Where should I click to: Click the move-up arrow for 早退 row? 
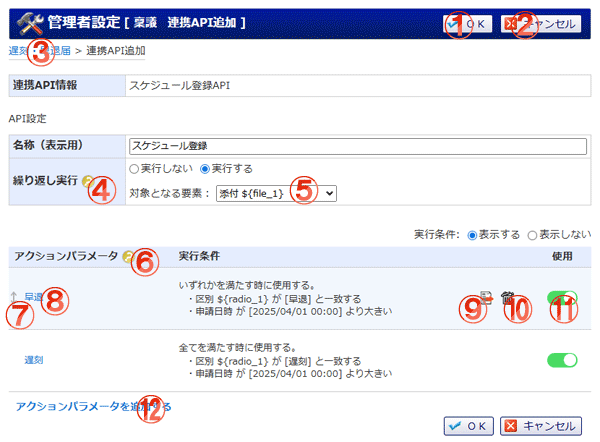(x=14, y=297)
